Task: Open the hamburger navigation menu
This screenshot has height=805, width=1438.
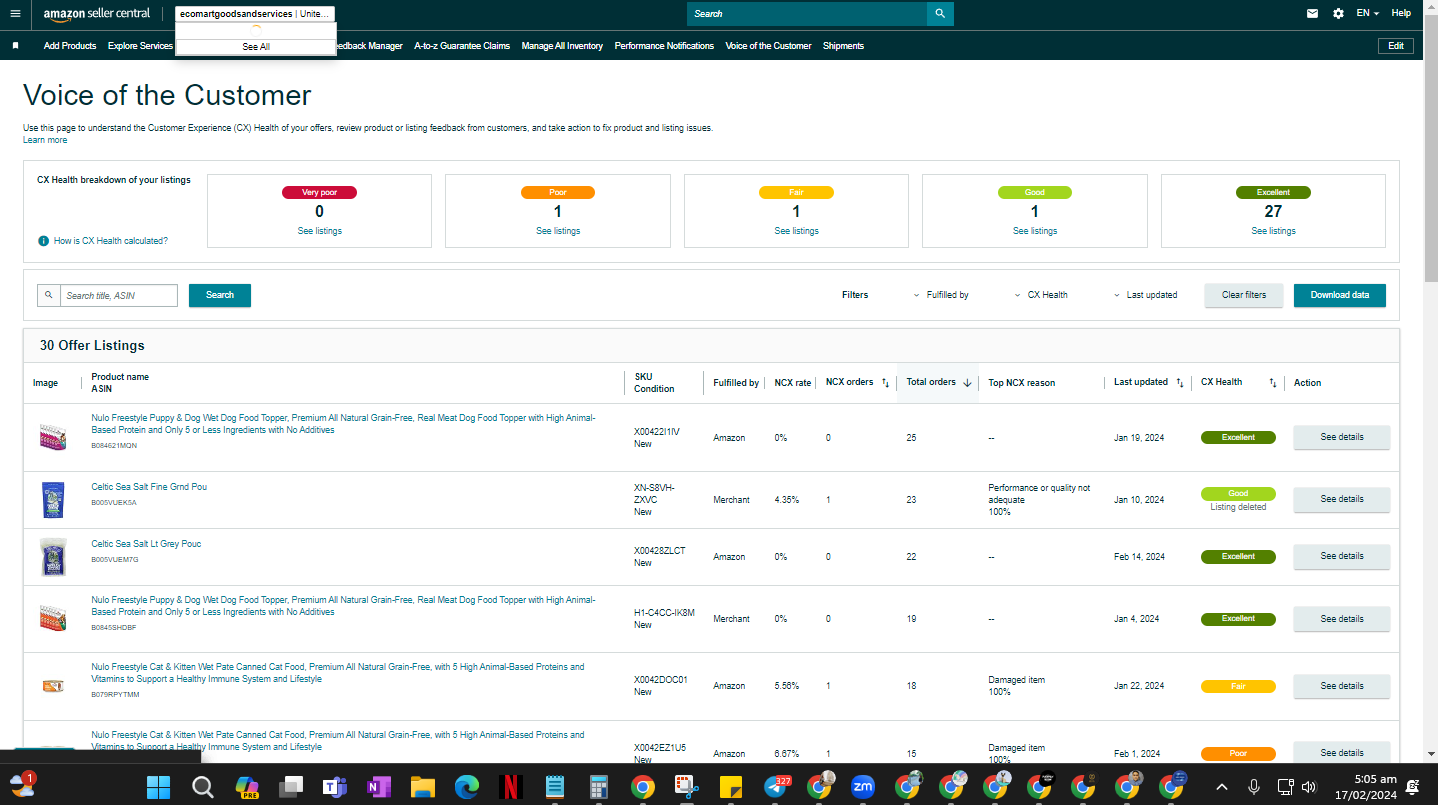Action: 15,14
